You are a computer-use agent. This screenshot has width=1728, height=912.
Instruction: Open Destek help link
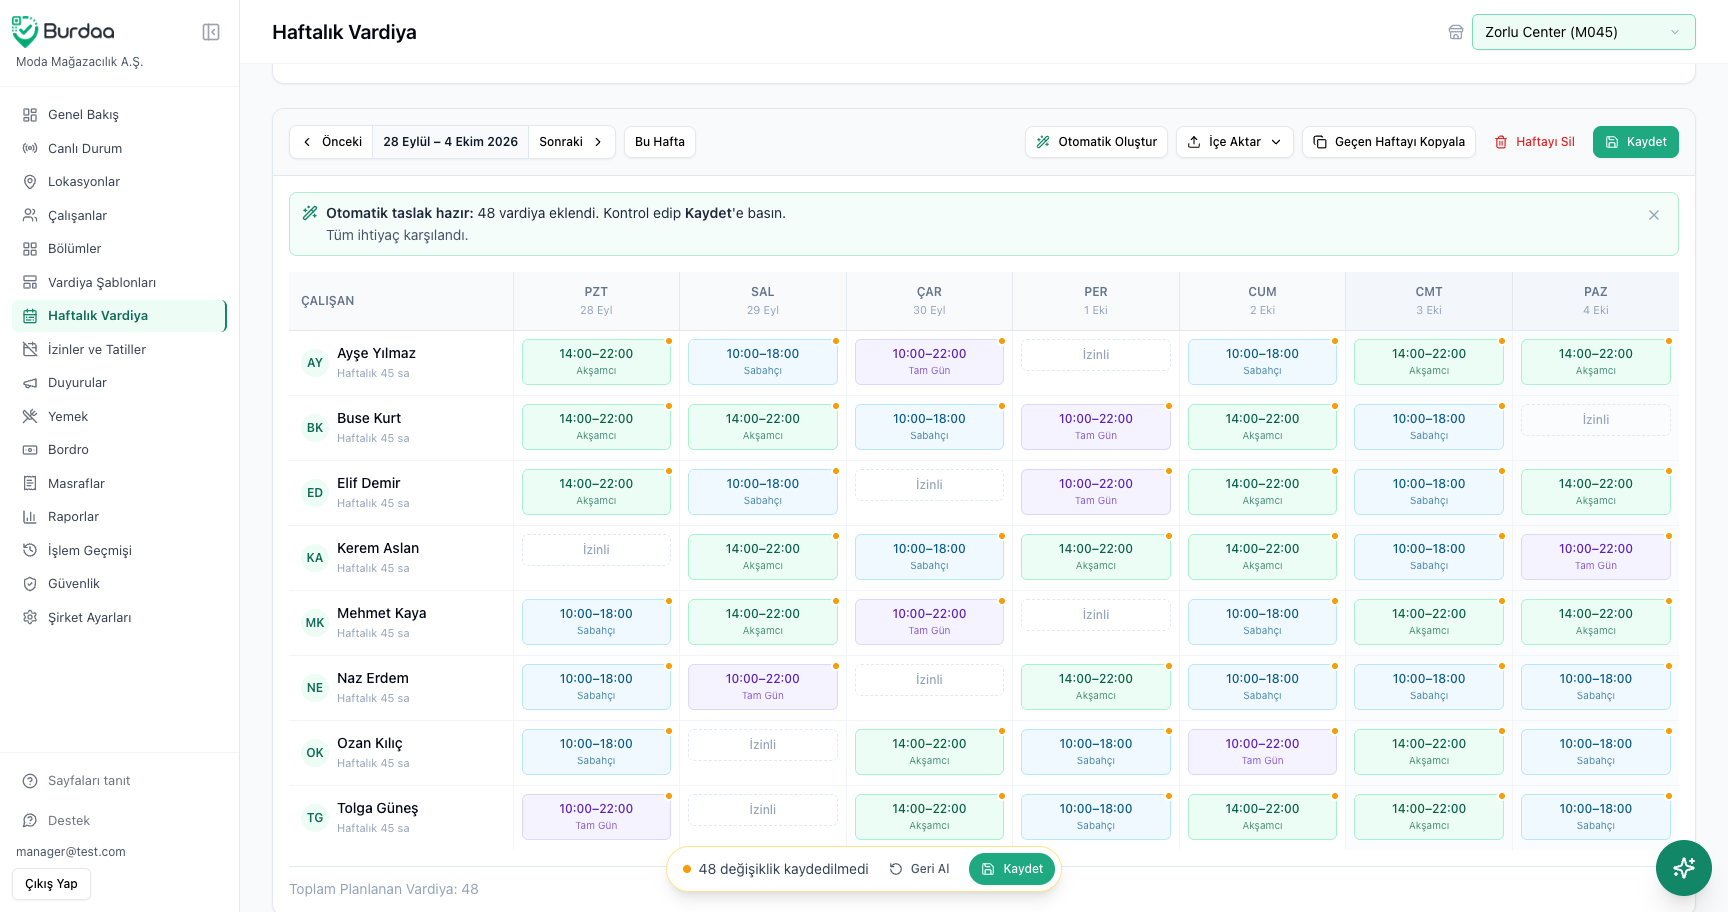[120, 821]
